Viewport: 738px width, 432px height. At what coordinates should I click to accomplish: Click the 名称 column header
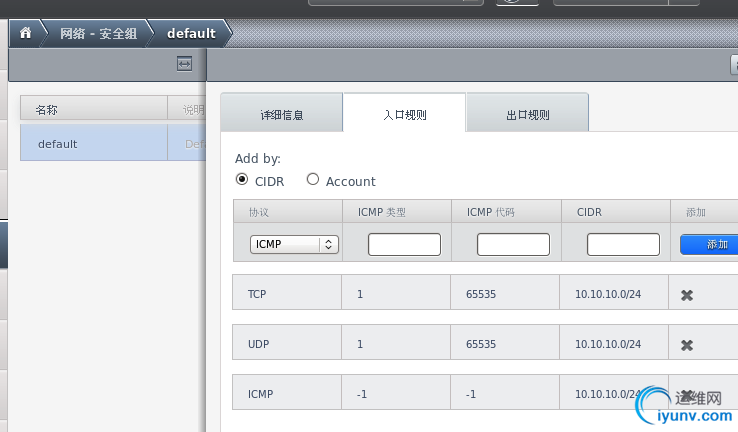pyautogui.click(x=95, y=109)
